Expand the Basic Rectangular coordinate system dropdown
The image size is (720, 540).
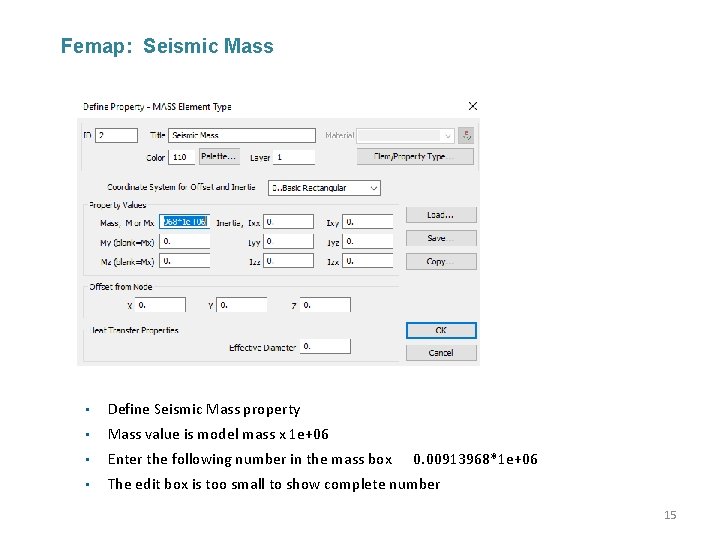click(x=324, y=188)
